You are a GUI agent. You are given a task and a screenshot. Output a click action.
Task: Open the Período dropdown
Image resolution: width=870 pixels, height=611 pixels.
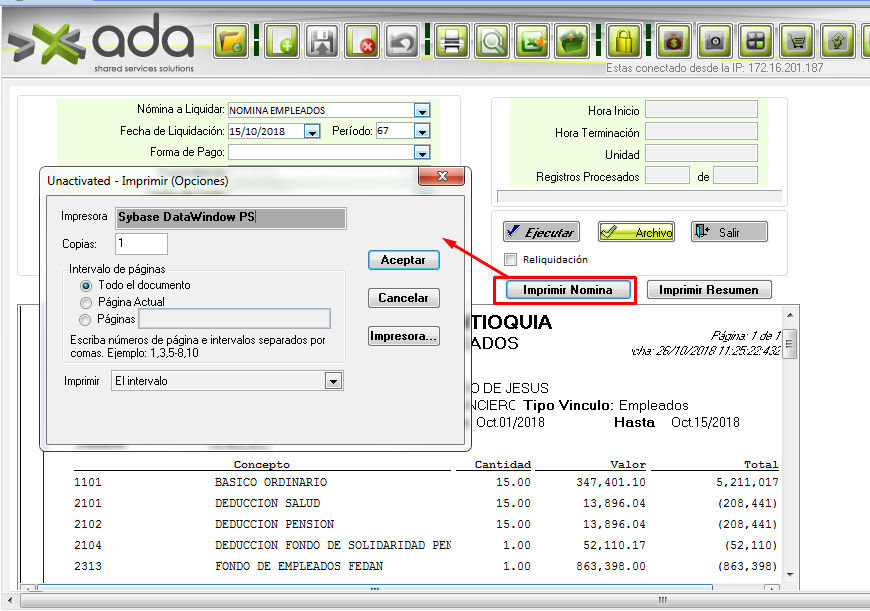[421, 131]
